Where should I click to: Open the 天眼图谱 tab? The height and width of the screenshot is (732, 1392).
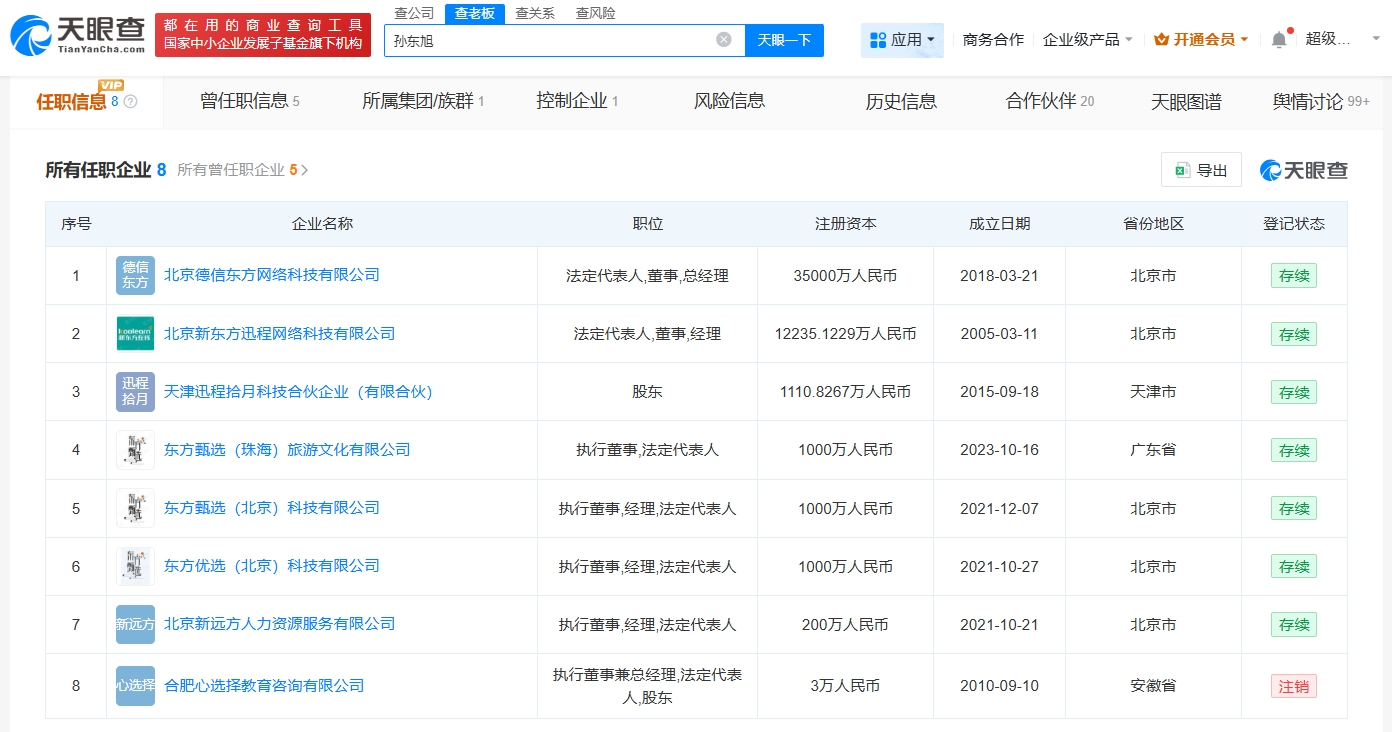pyautogui.click(x=1186, y=101)
